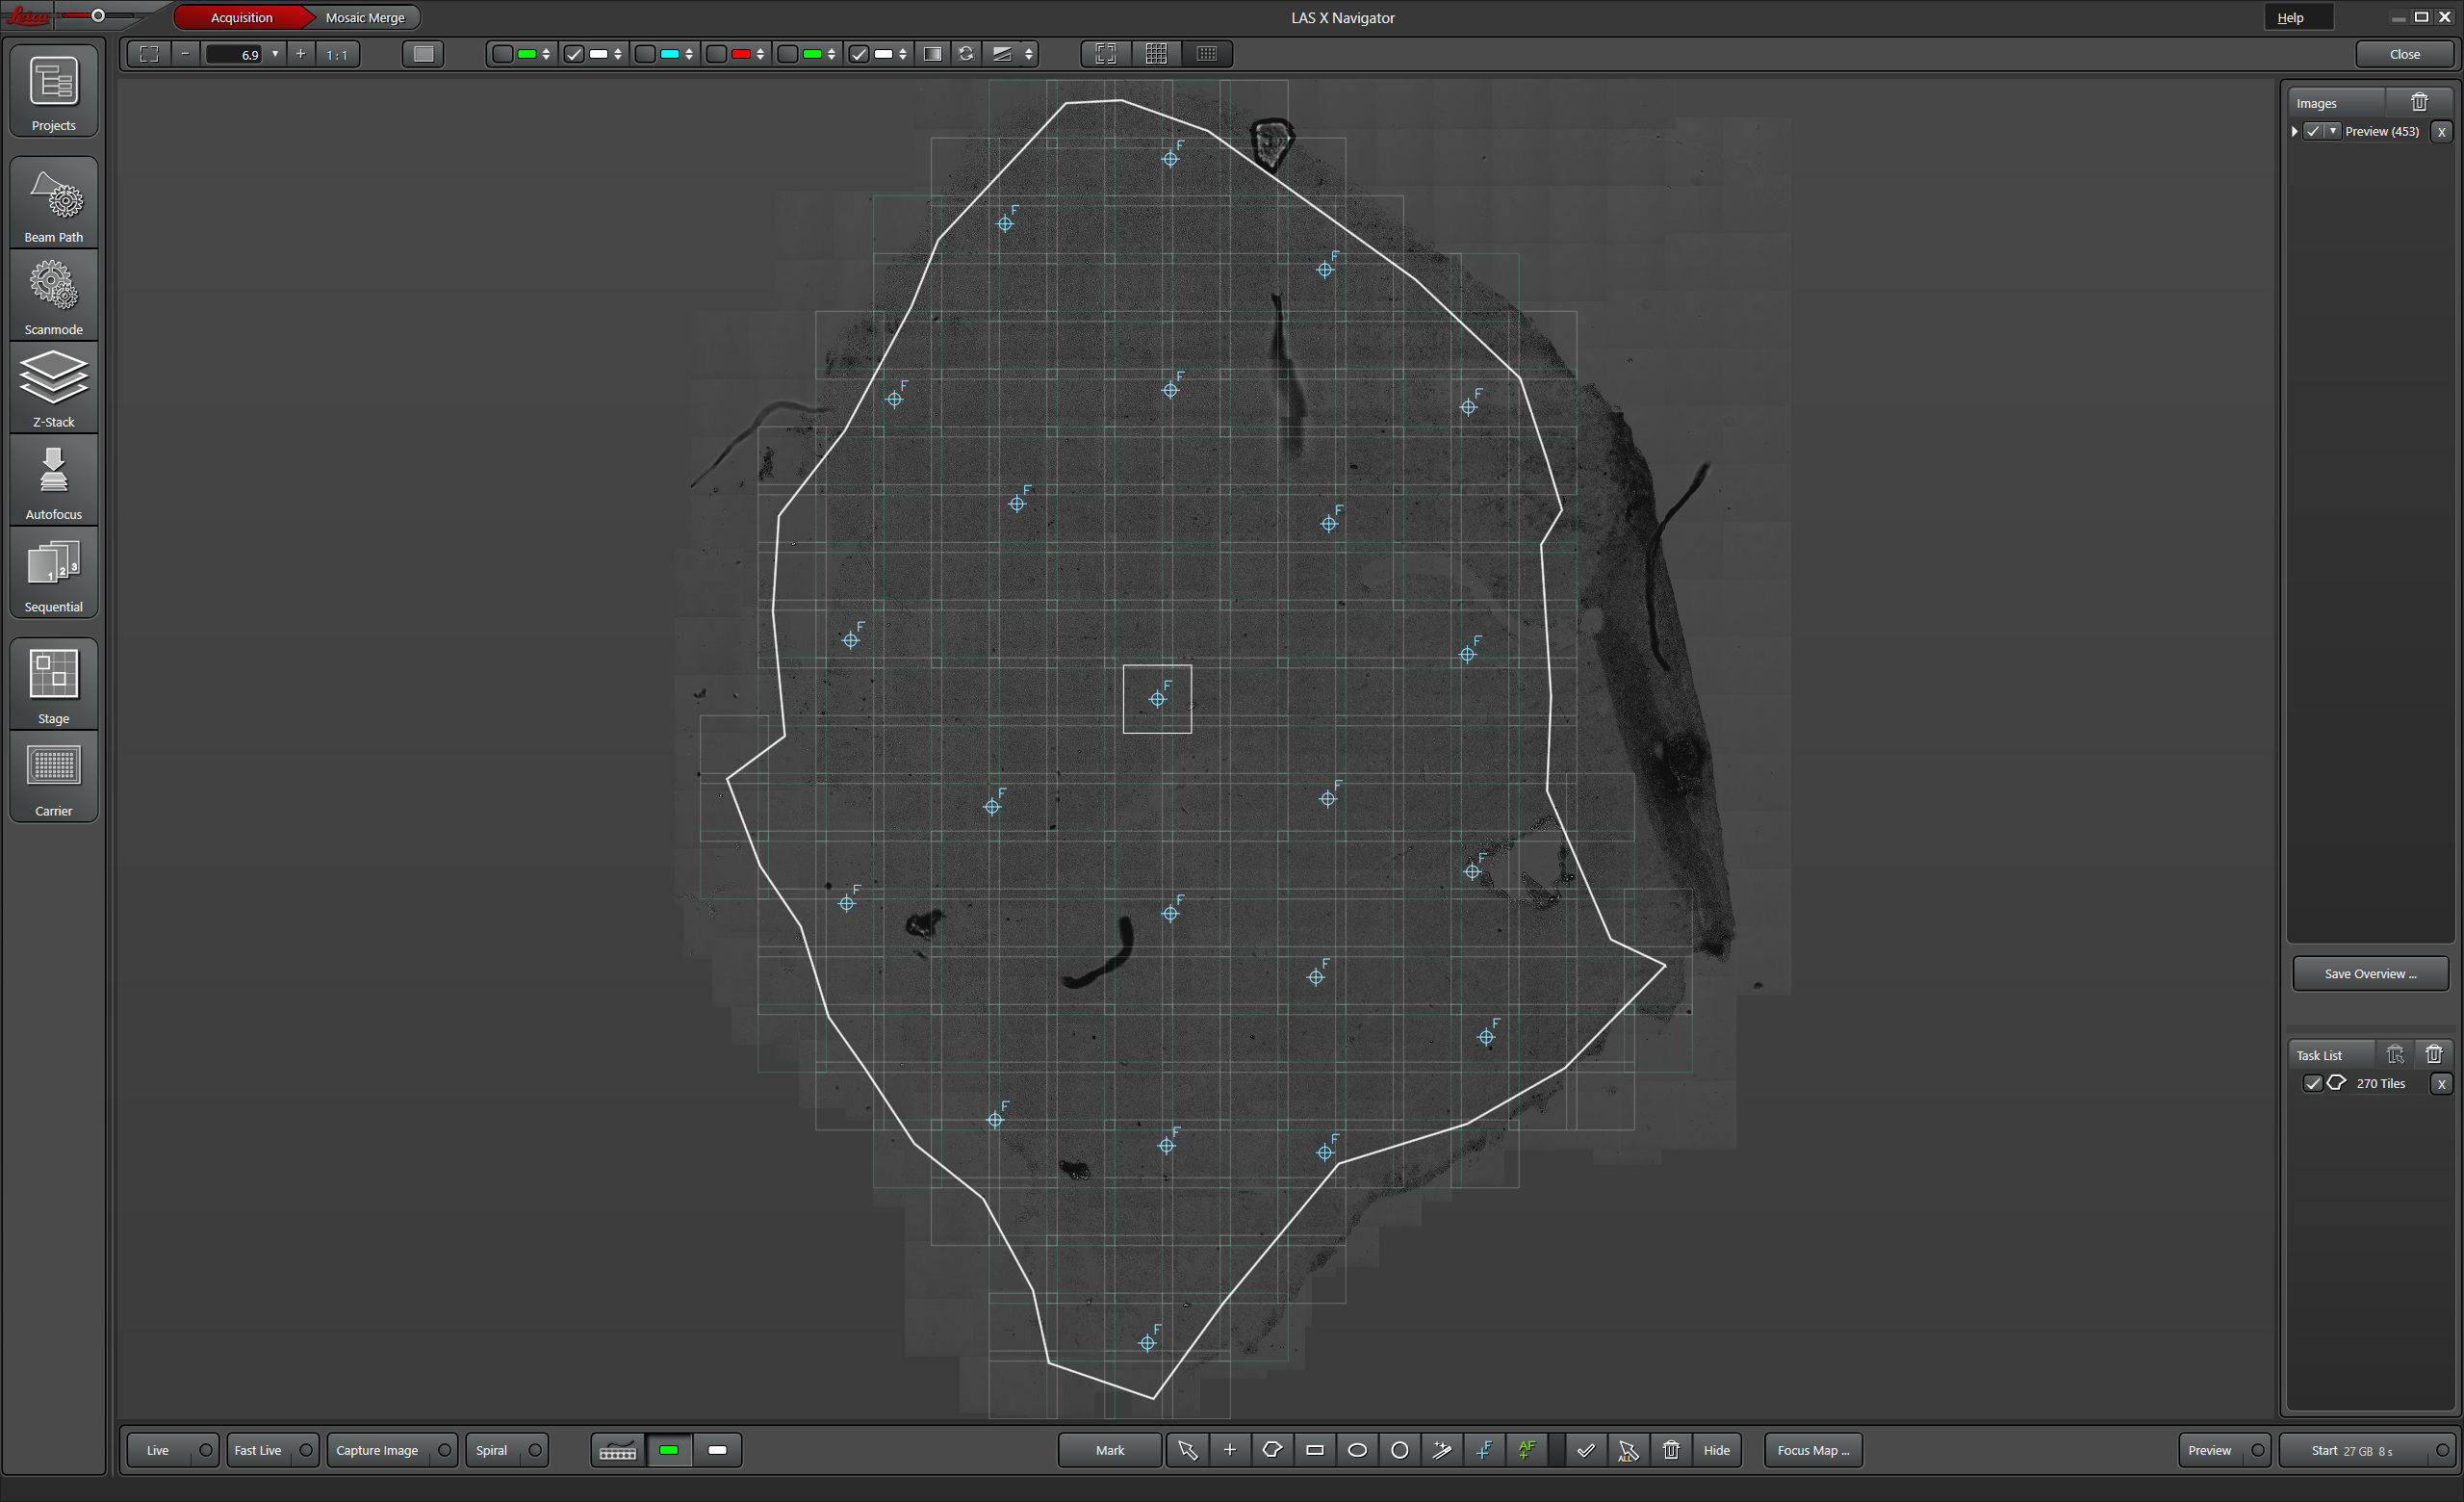Click the Save Overview button
Screen dimensions: 2464x1502
2370,973
